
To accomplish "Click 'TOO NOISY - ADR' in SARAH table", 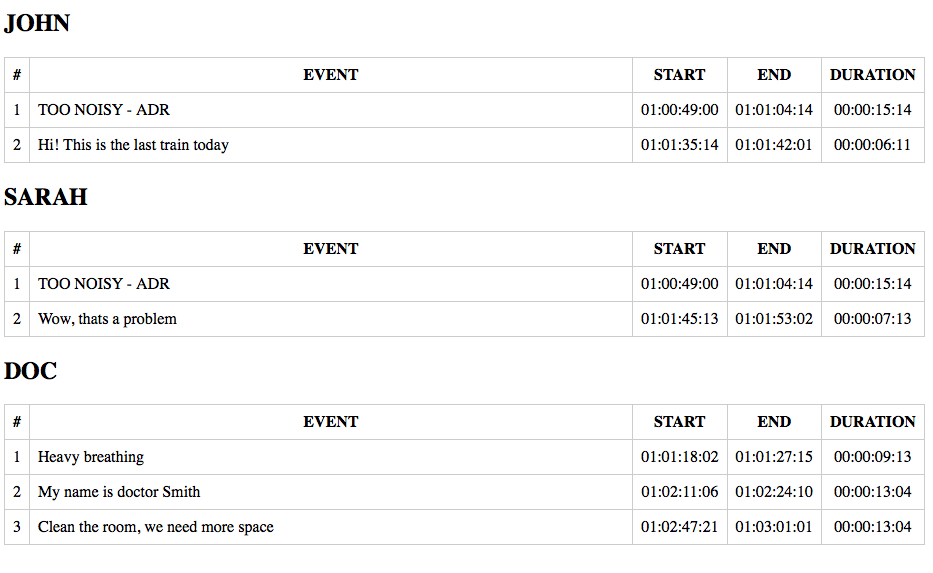I will click(x=104, y=284).
